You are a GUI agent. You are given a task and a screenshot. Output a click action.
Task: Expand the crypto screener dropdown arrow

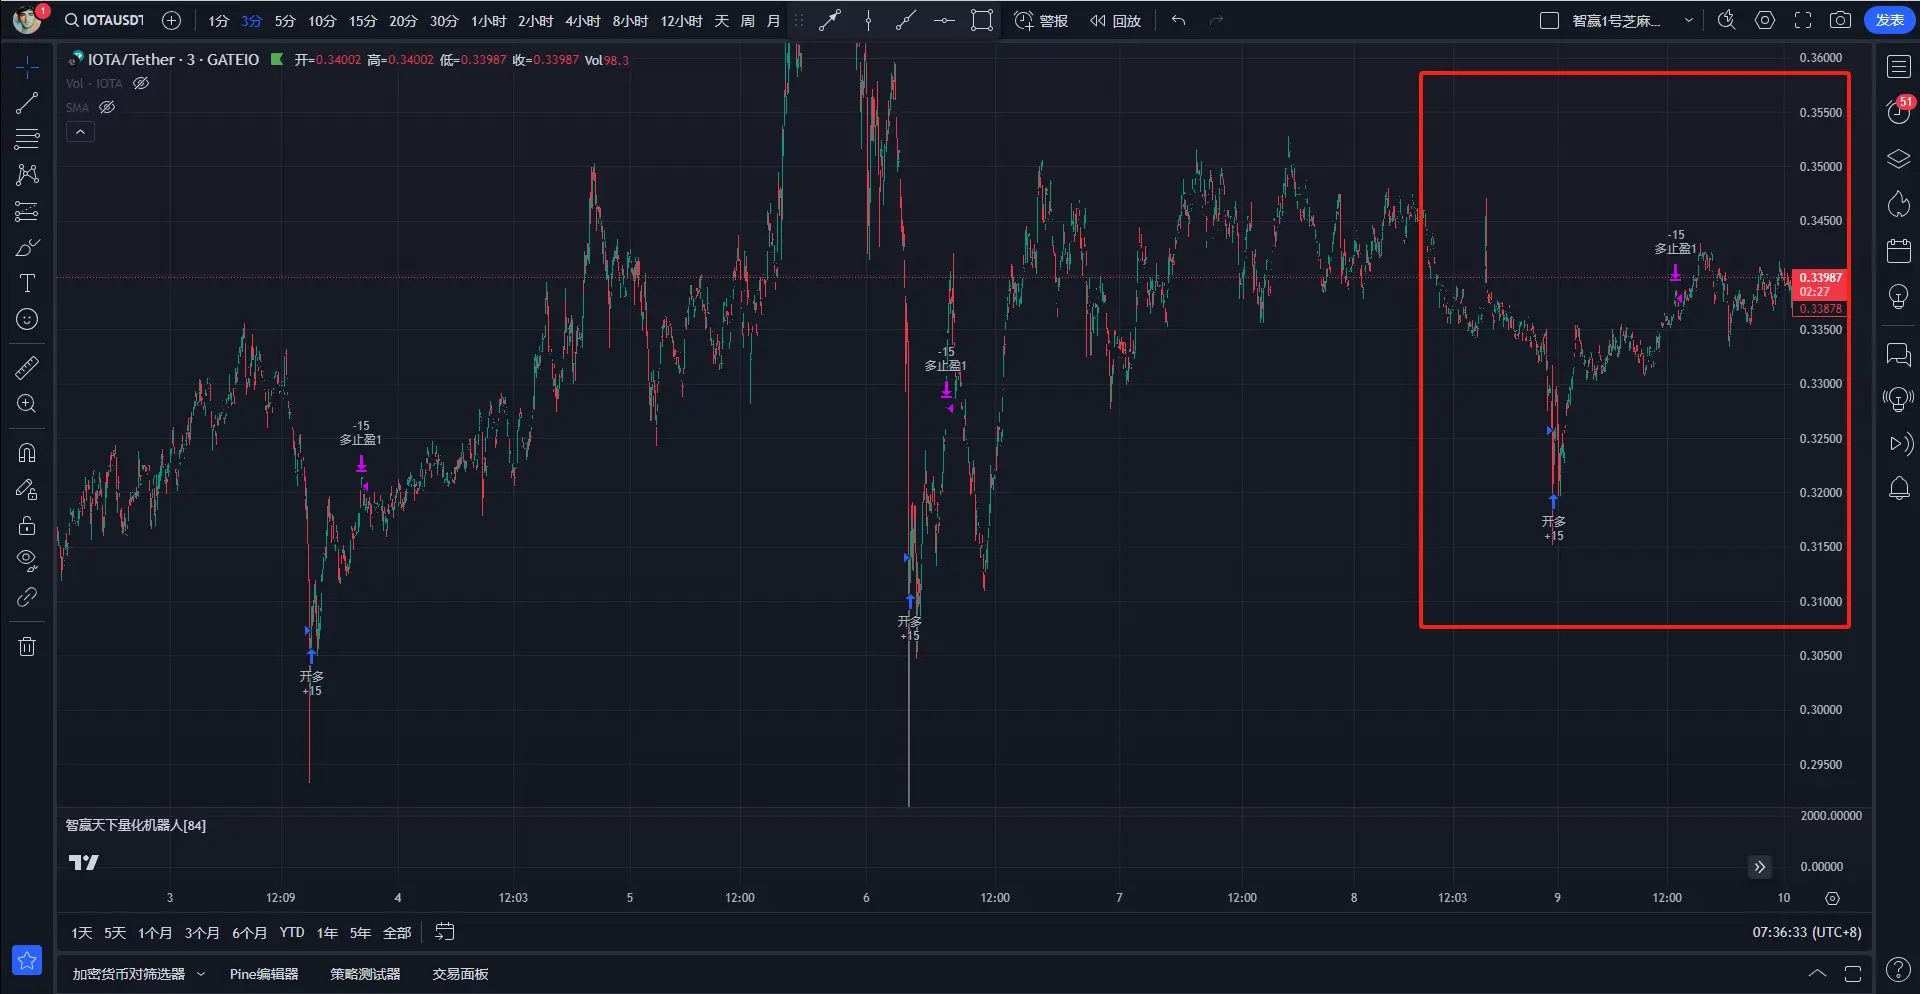click(201, 974)
